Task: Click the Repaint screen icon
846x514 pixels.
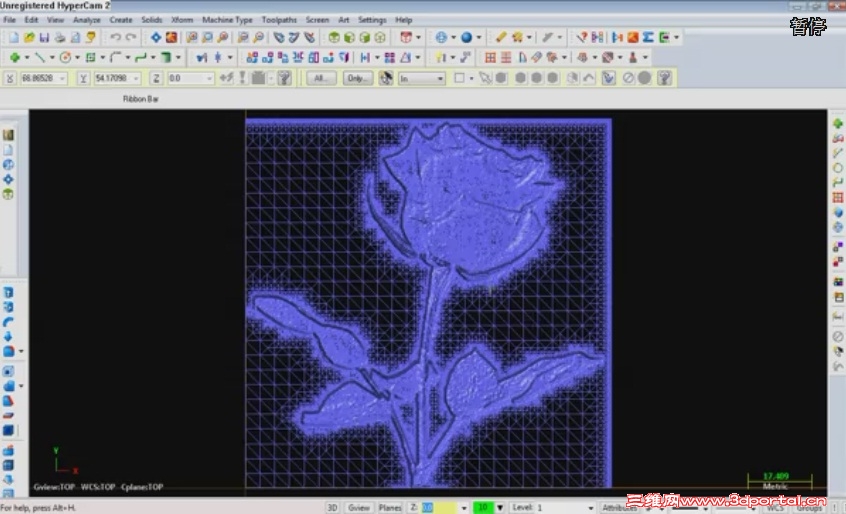Action: click(x=171, y=37)
